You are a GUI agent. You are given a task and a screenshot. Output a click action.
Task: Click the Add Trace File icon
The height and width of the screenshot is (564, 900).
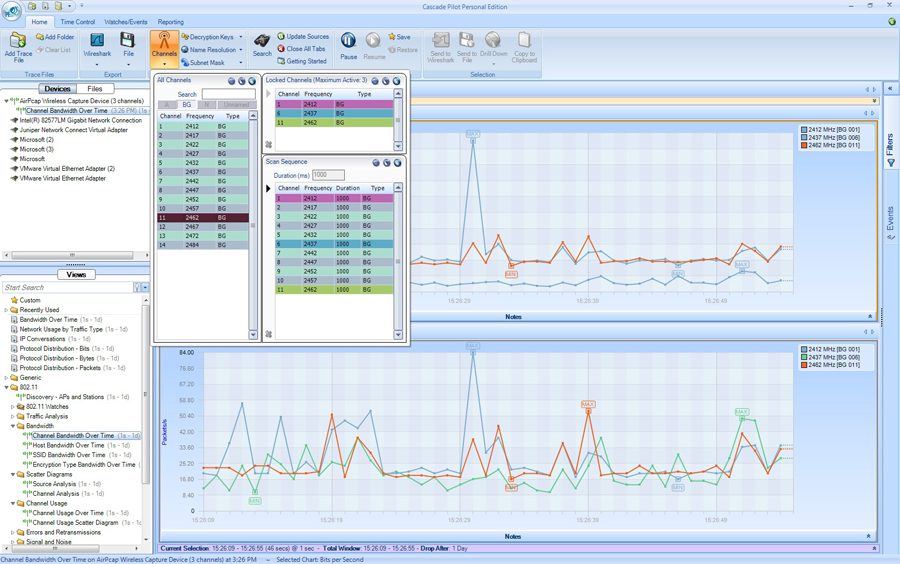pos(18,41)
